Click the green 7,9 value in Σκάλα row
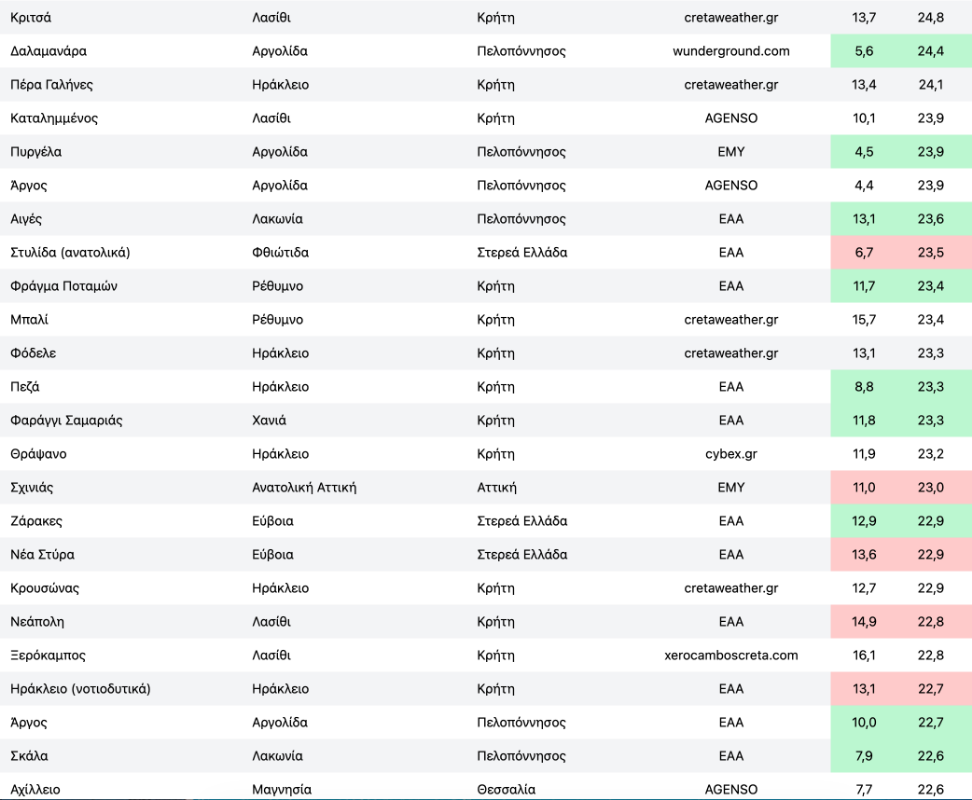972x800 pixels. pos(864,756)
